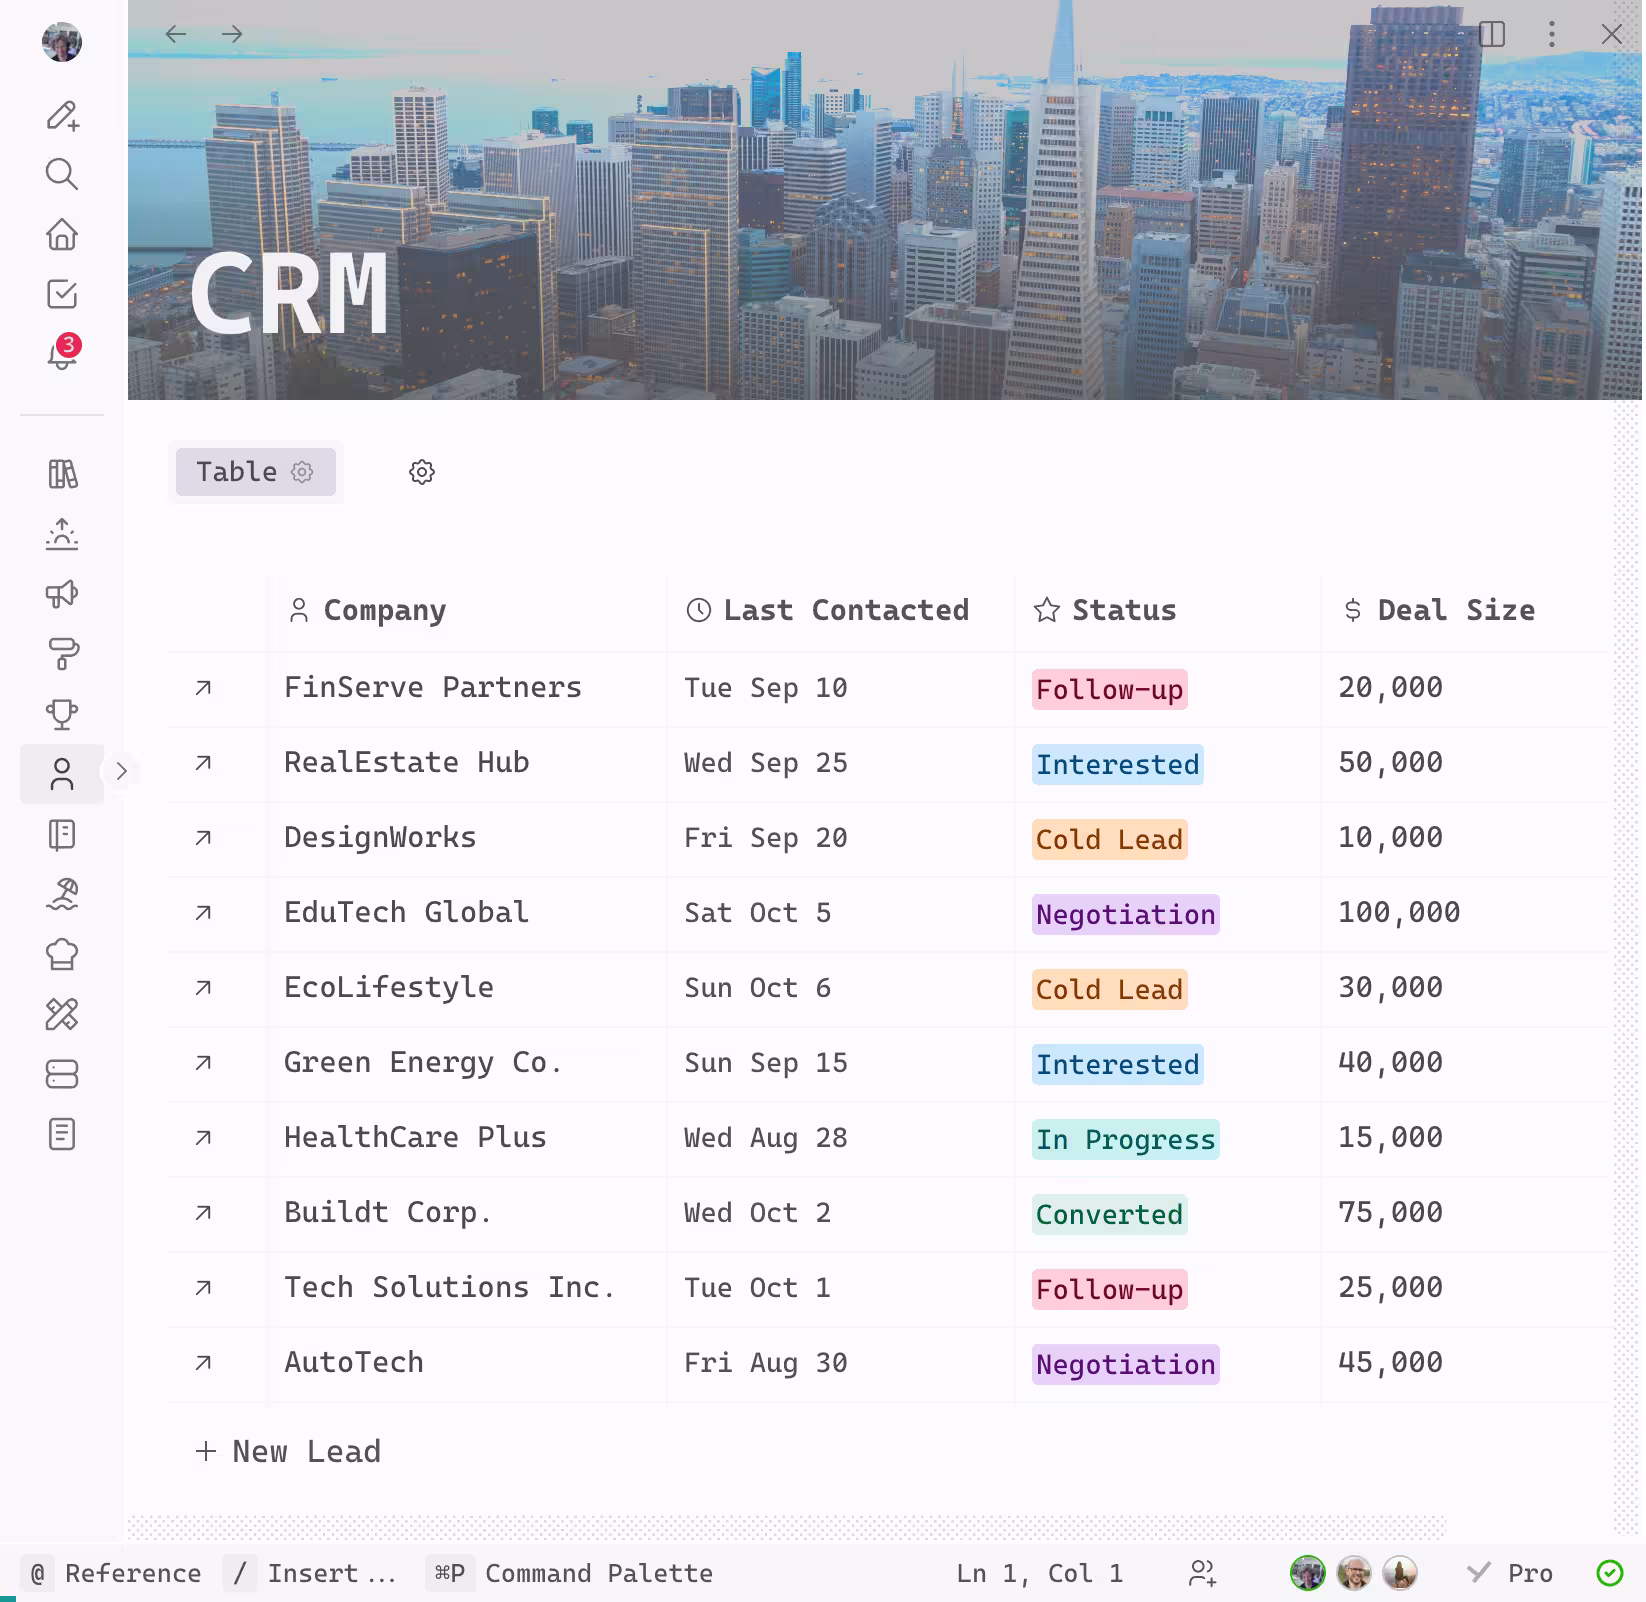Open Command Palette from status bar
Viewport: 1646px width, 1602px height.
(598, 1573)
